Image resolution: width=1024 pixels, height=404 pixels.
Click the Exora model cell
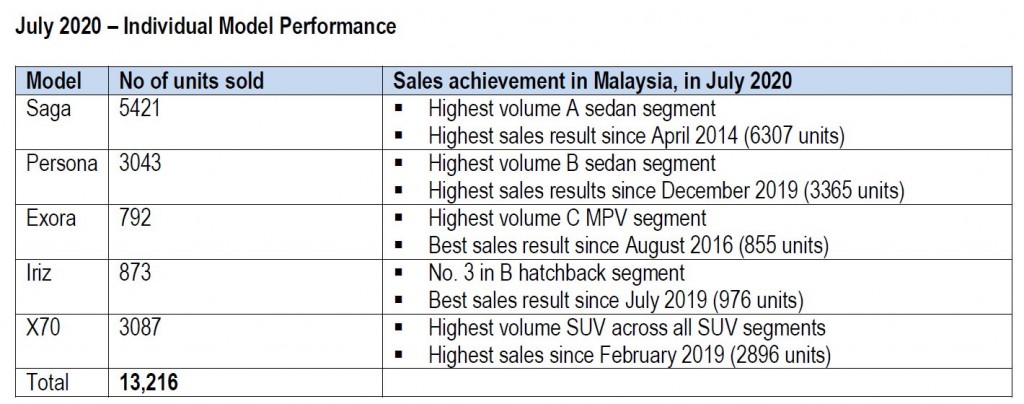(62, 232)
